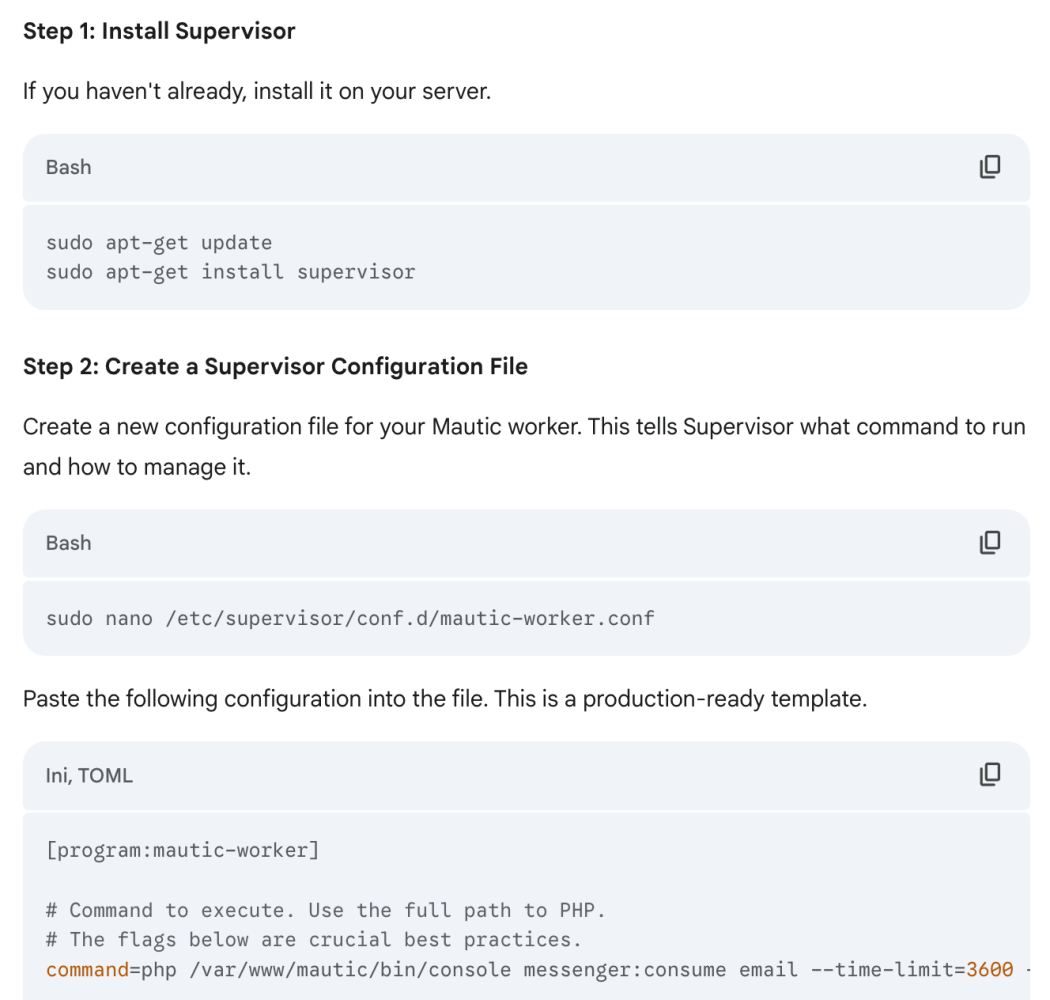Click the 'Ini, TOML' language label
This screenshot has width=1050, height=1000.
89,774
